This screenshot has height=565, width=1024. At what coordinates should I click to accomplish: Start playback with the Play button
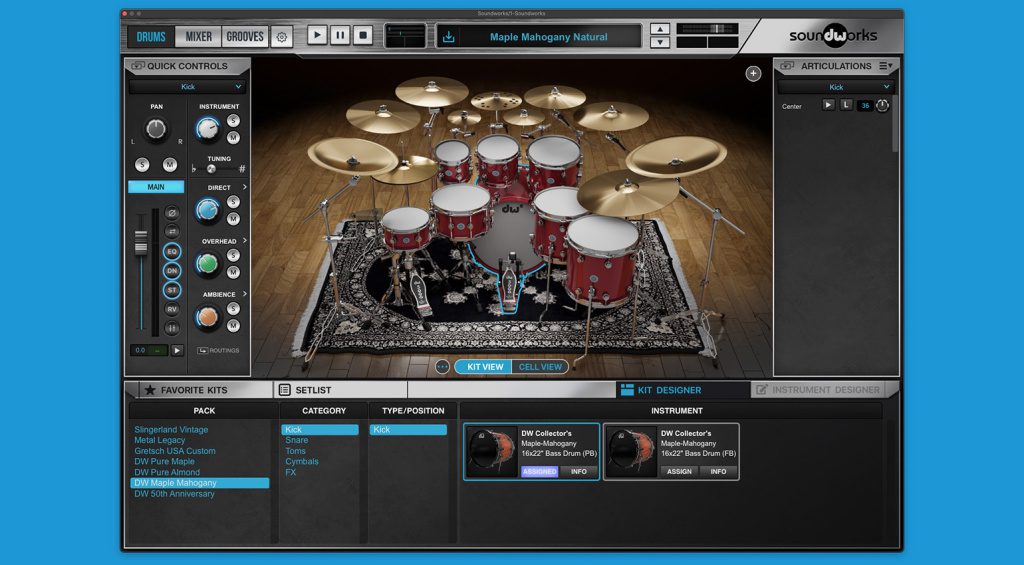[x=317, y=35]
